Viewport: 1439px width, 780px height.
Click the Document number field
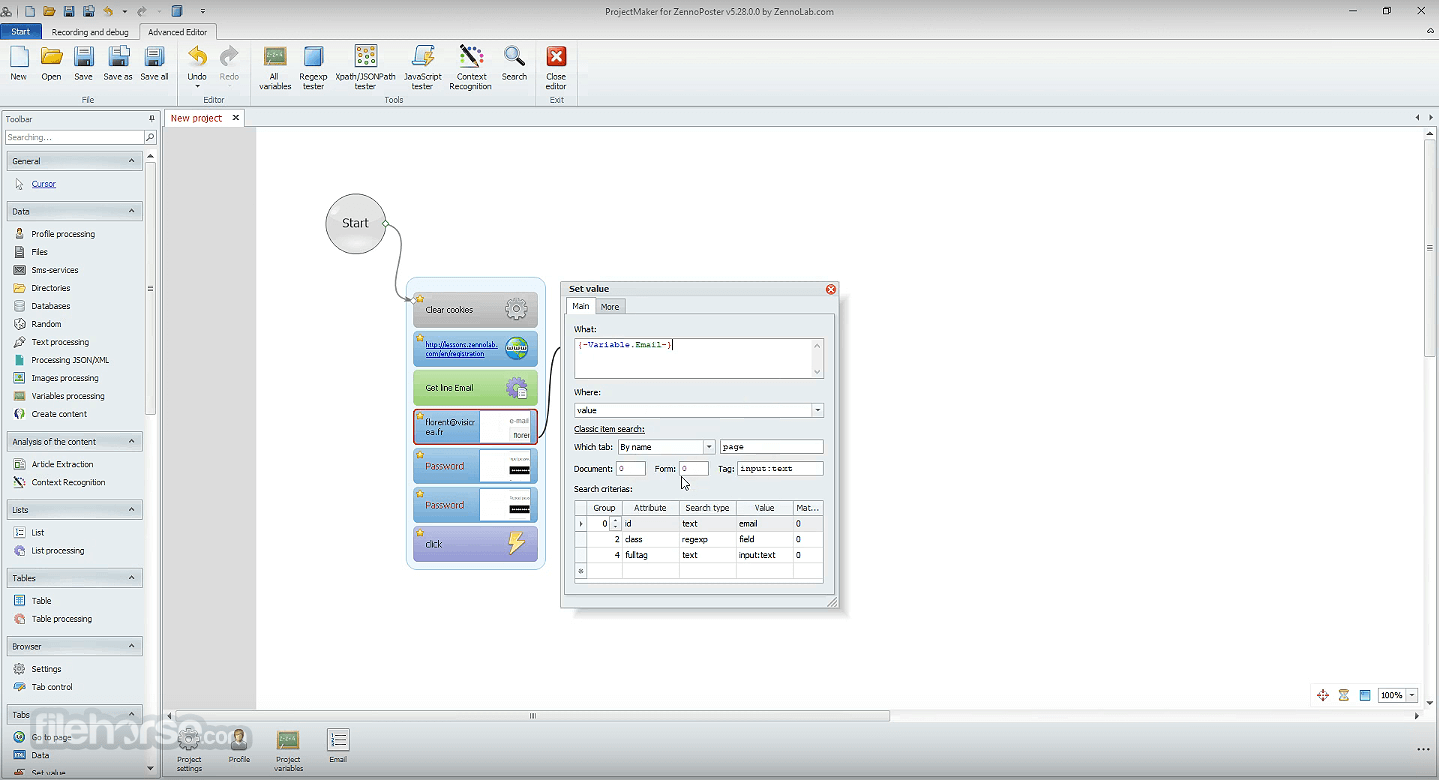click(x=631, y=468)
